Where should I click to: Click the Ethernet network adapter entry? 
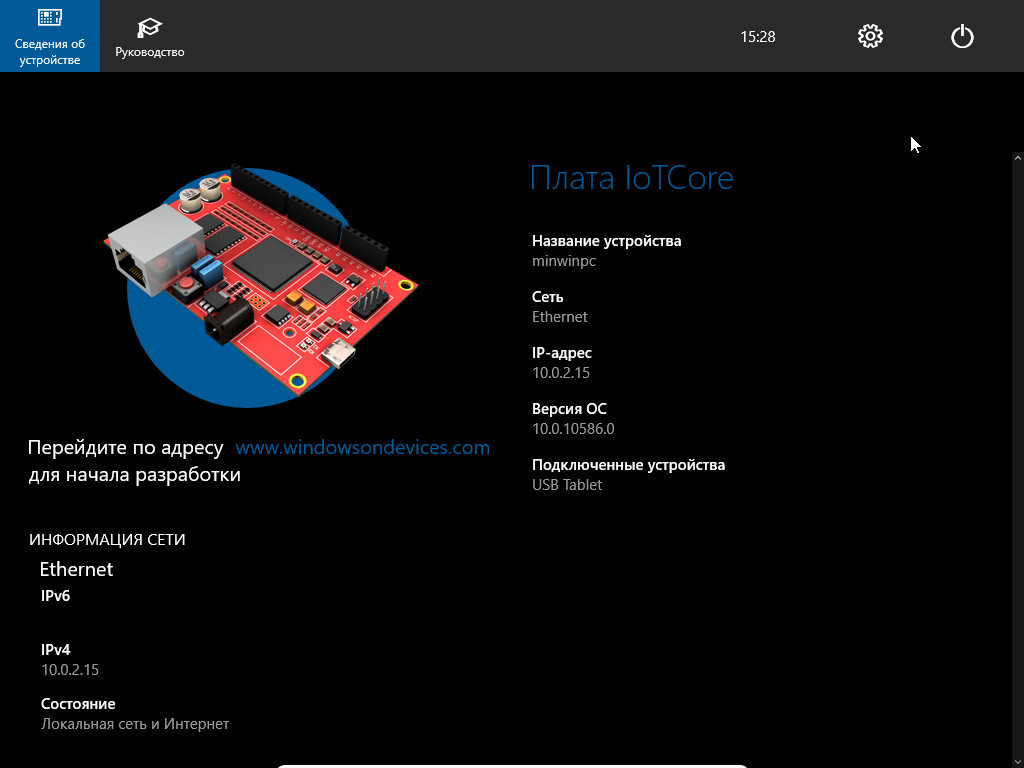click(x=76, y=569)
